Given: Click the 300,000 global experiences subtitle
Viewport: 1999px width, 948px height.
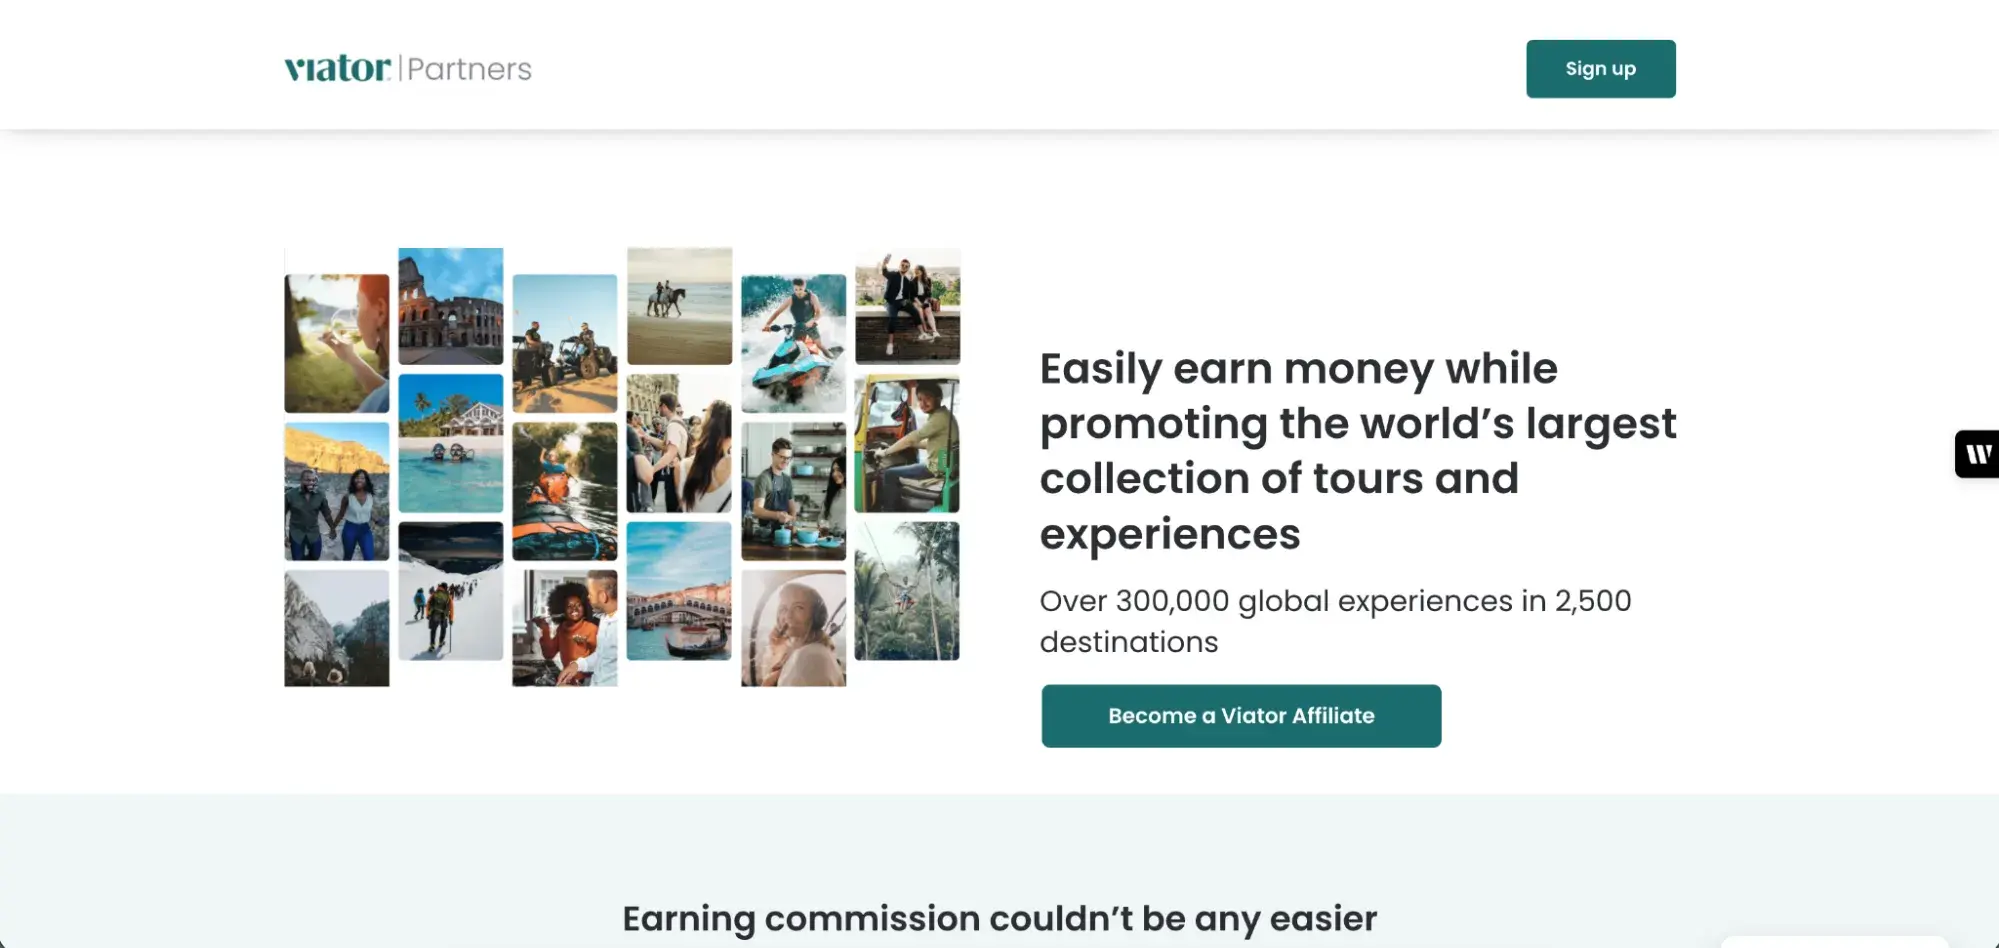Looking at the screenshot, I should (x=1336, y=621).
